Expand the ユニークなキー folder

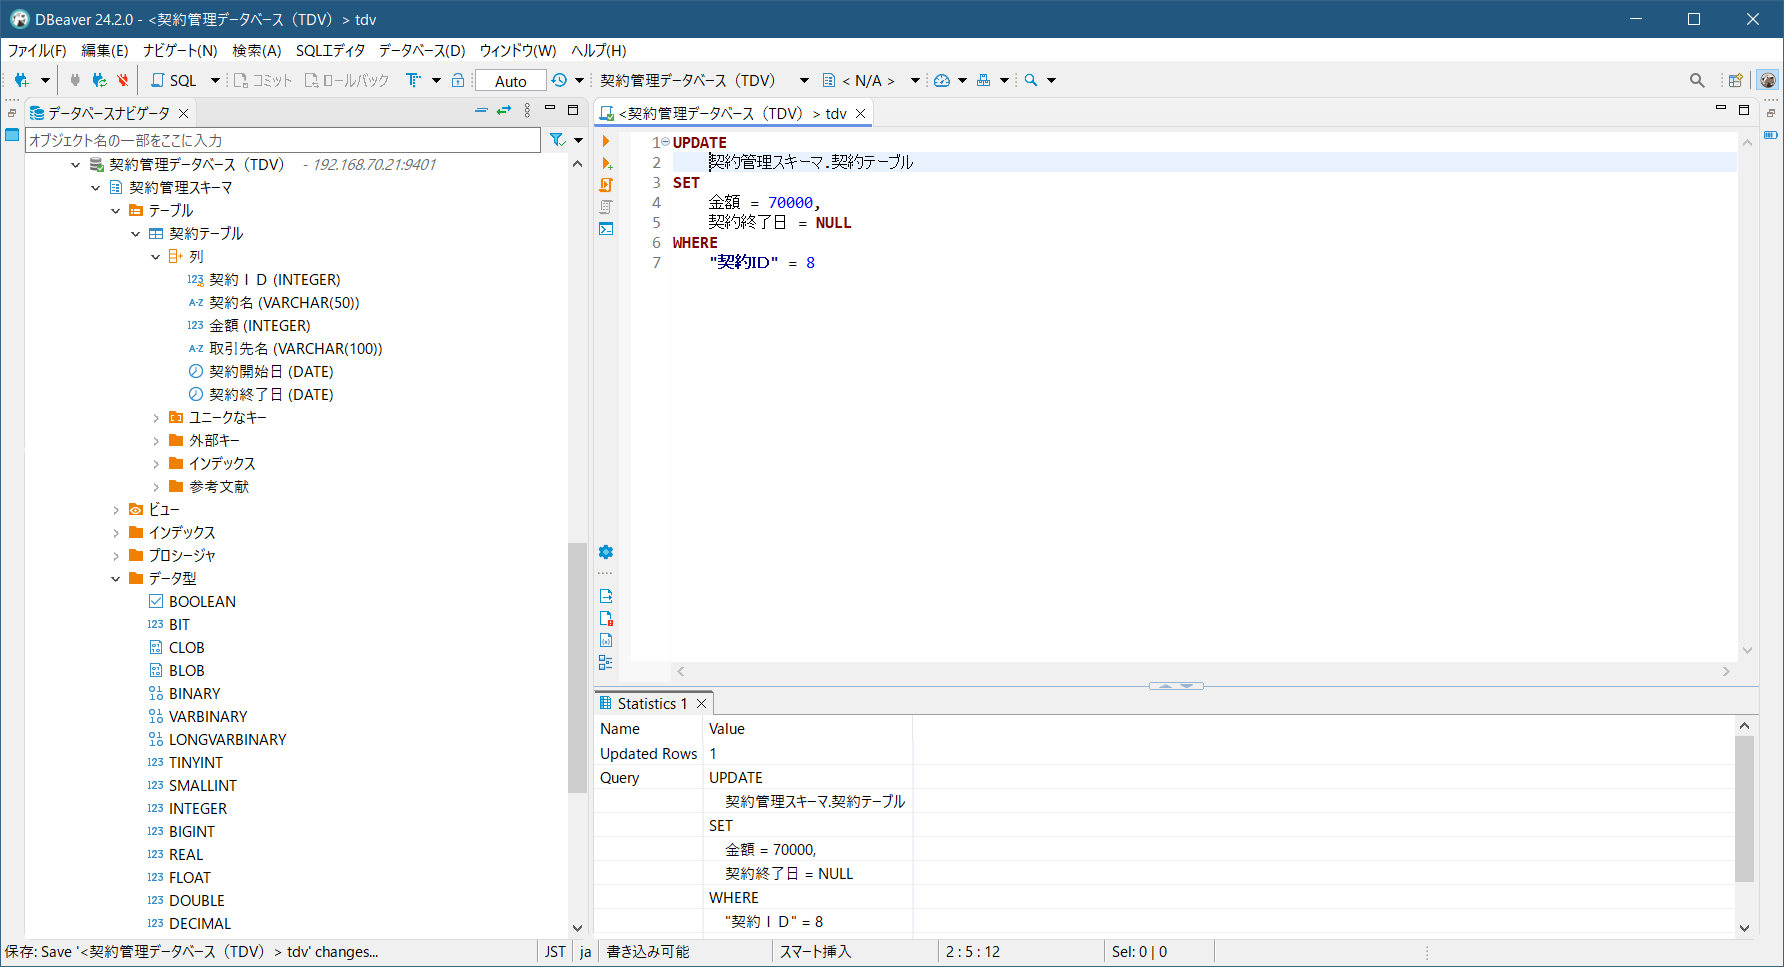tap(156, 418)
